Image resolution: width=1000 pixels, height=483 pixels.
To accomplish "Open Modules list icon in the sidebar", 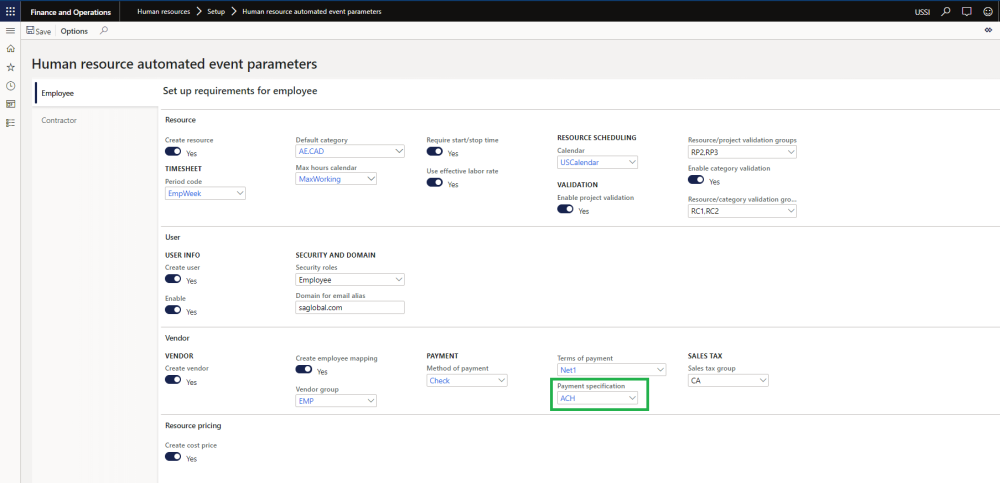I will point(10,122).
